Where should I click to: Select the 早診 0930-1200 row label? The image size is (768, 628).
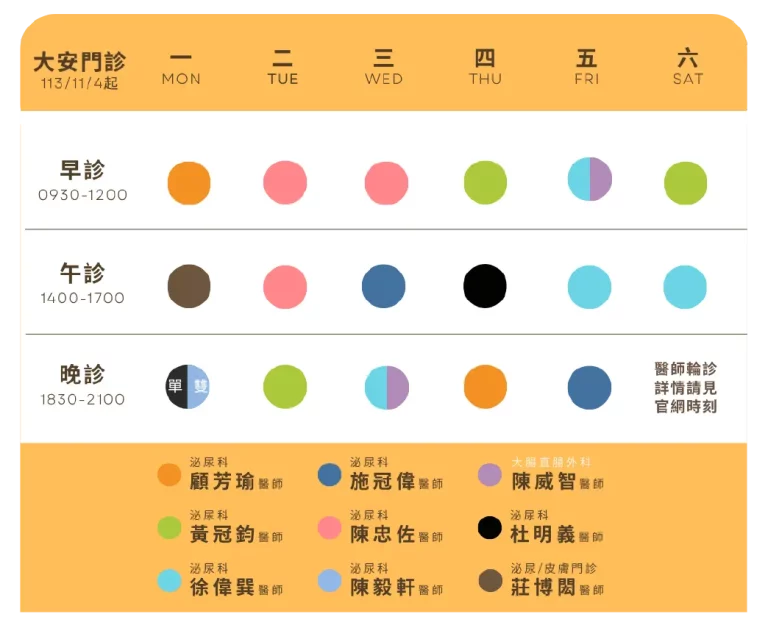pos(83,181)
